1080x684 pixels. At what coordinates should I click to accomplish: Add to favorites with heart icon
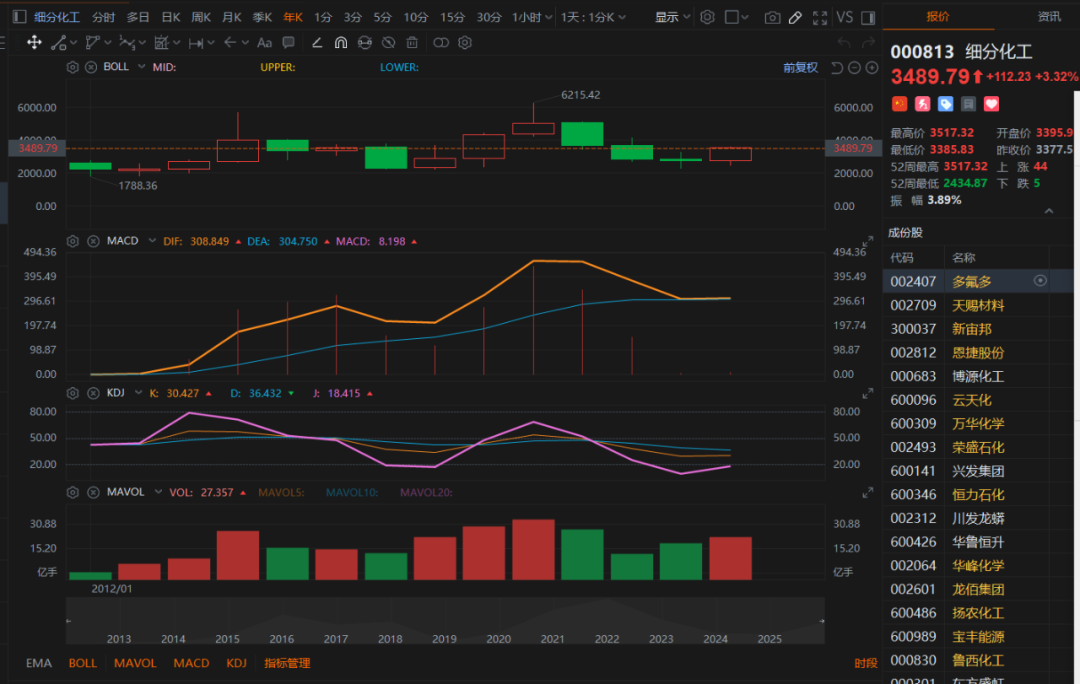(991, 104)
